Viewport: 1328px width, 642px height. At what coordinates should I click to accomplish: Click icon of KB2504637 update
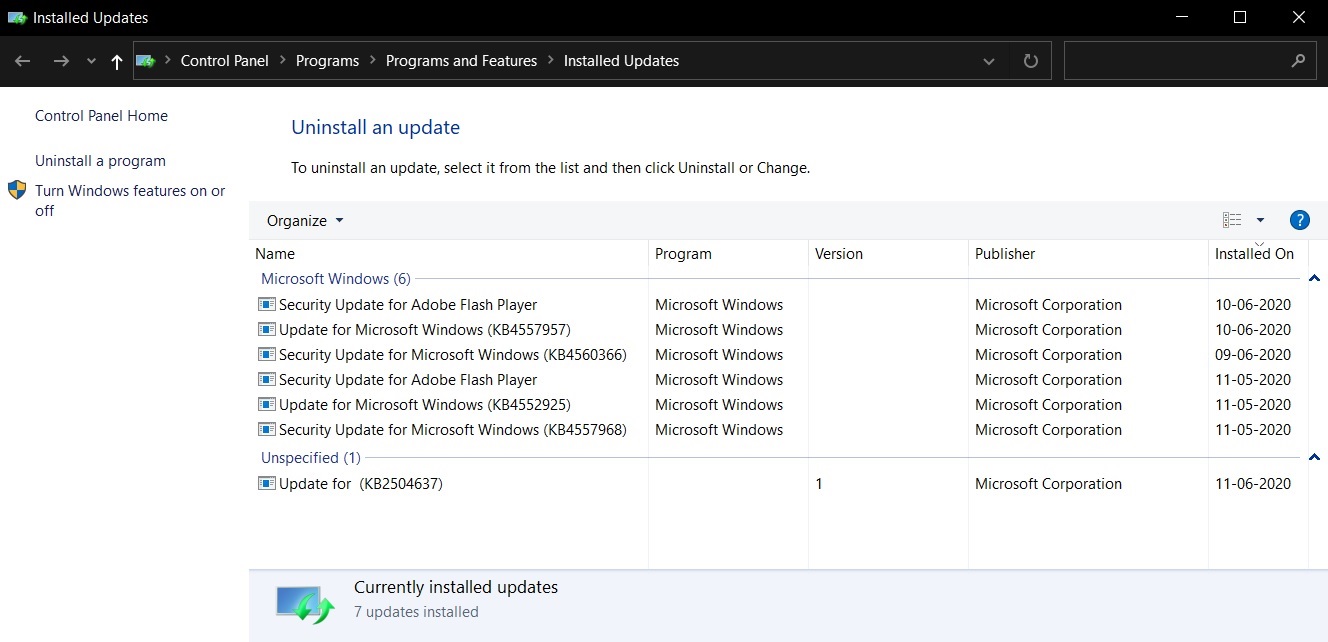tap(266, 484)
